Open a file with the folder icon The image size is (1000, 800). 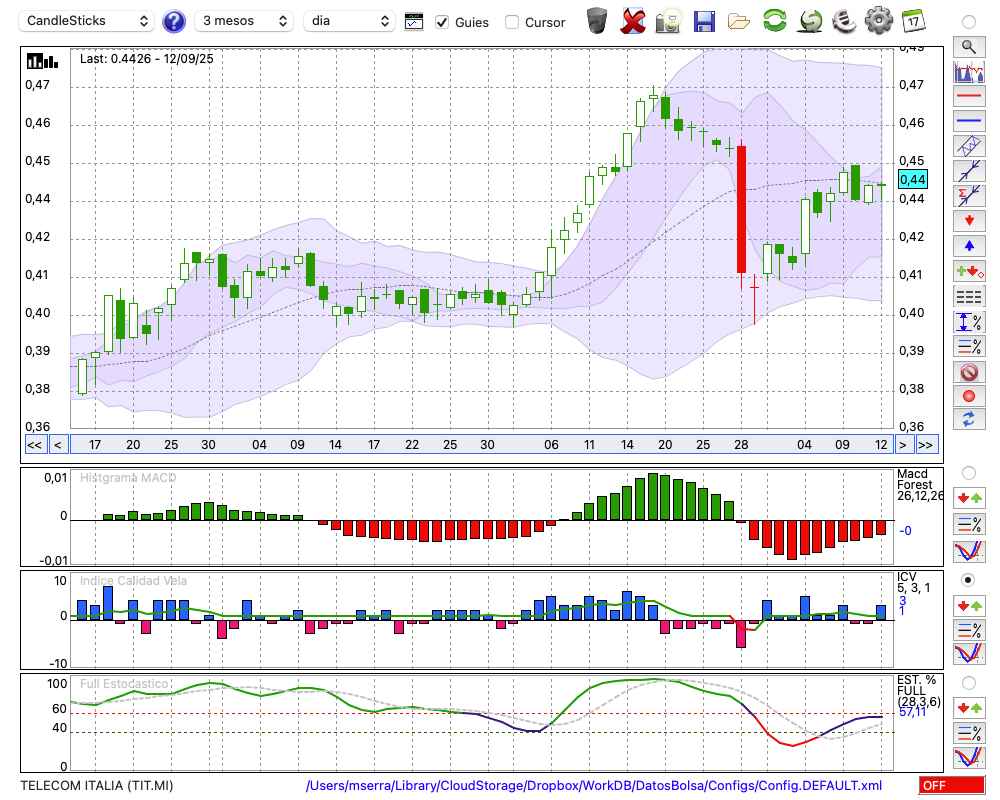coord(739,21)
